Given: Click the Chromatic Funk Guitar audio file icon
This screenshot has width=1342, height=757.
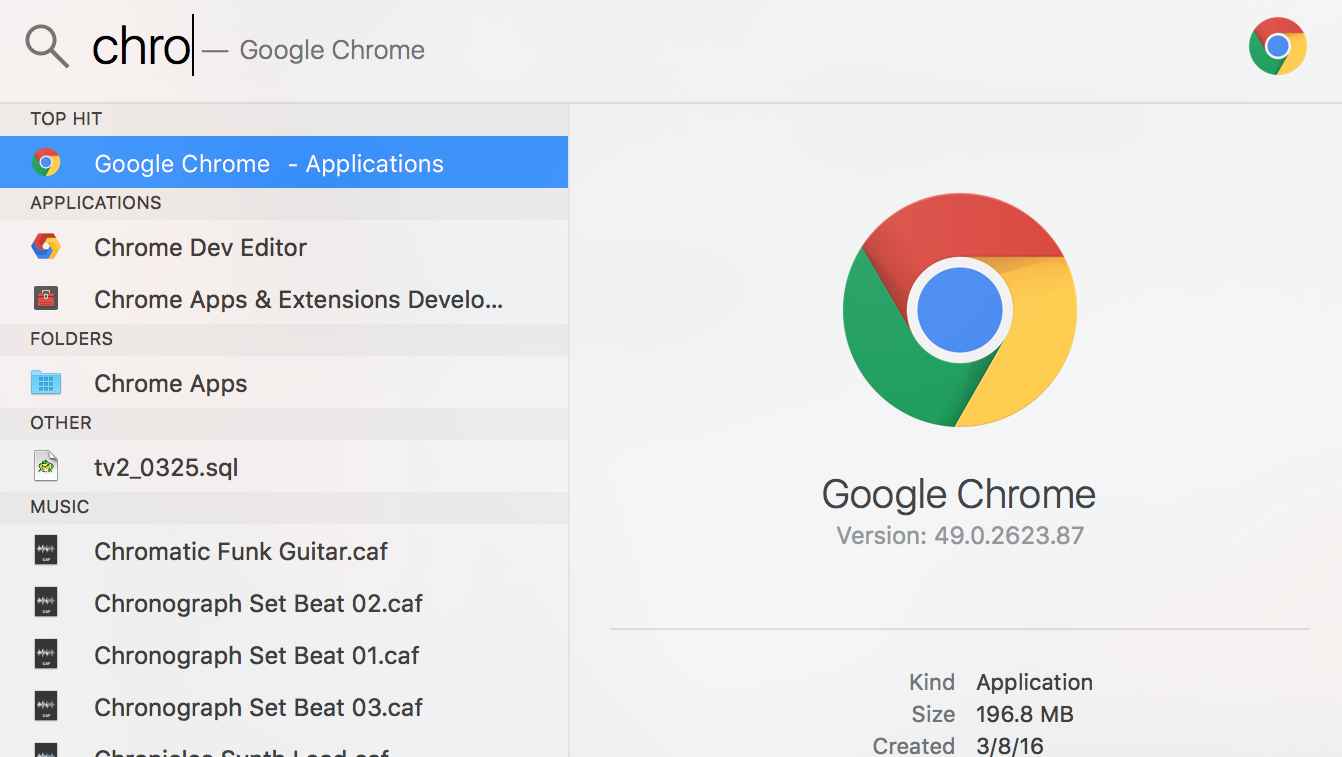Looking at the screenshot, I should point(46,550).
